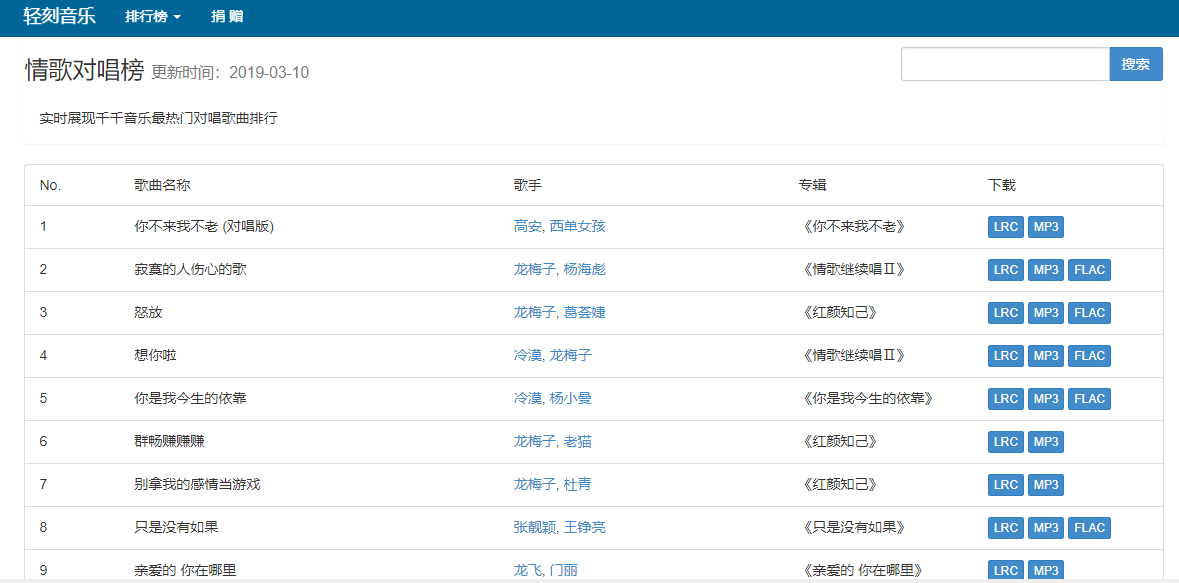Open artist link 张靓颖, 王铮亮
Screen dimensions: 1179x583
pyautogui.click(x=559, y=527)
